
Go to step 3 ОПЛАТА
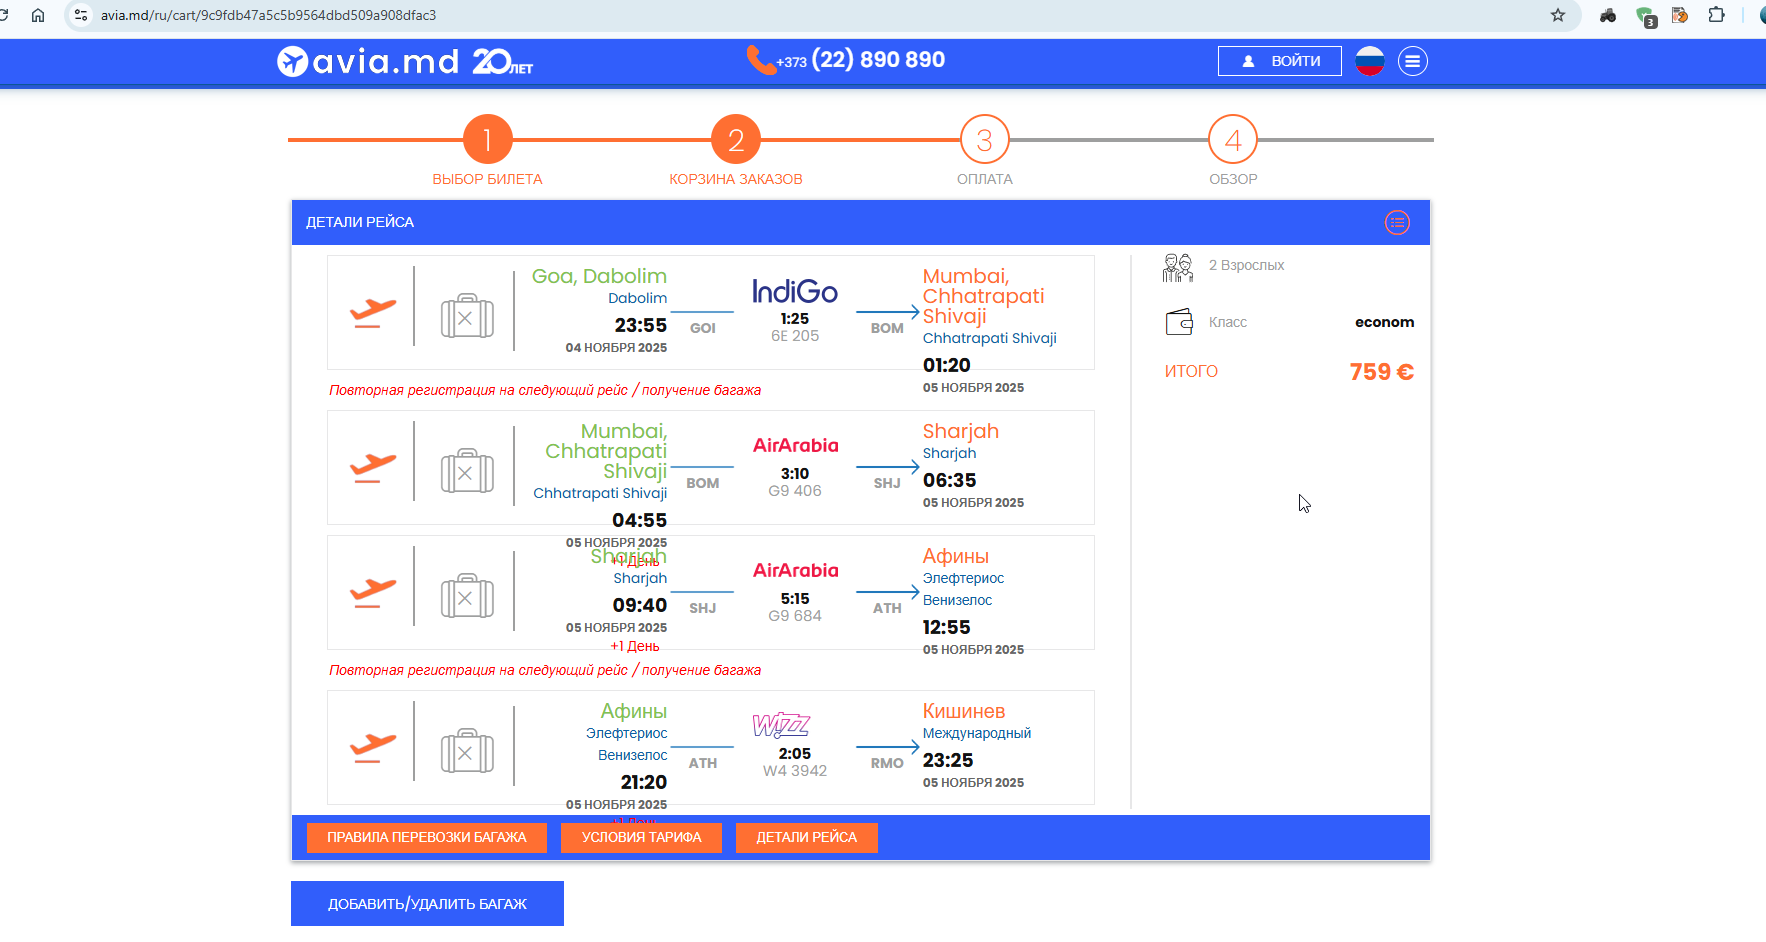[x=985, y=141]
